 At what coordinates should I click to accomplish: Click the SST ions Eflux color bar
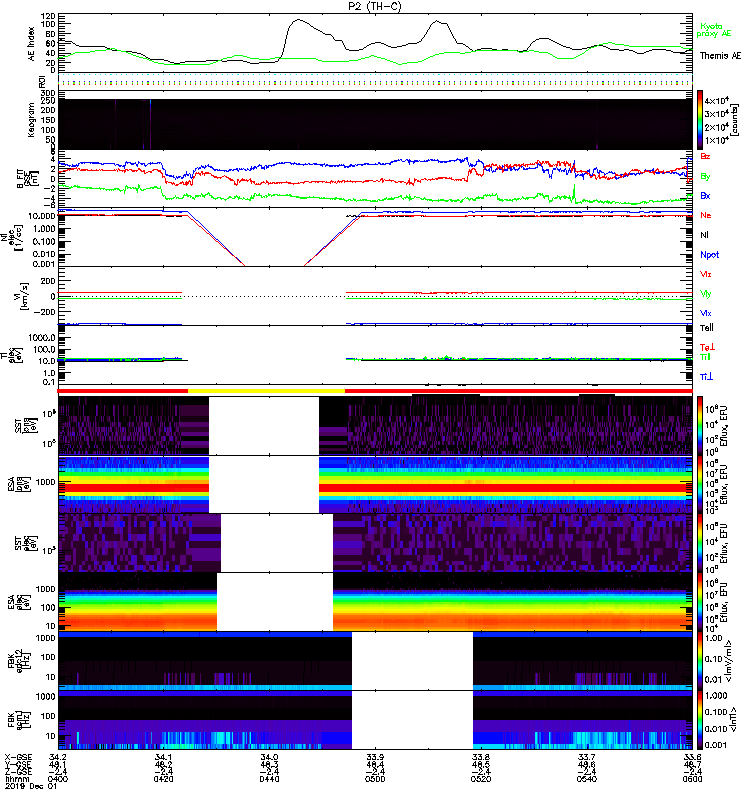tap(700, 426)
